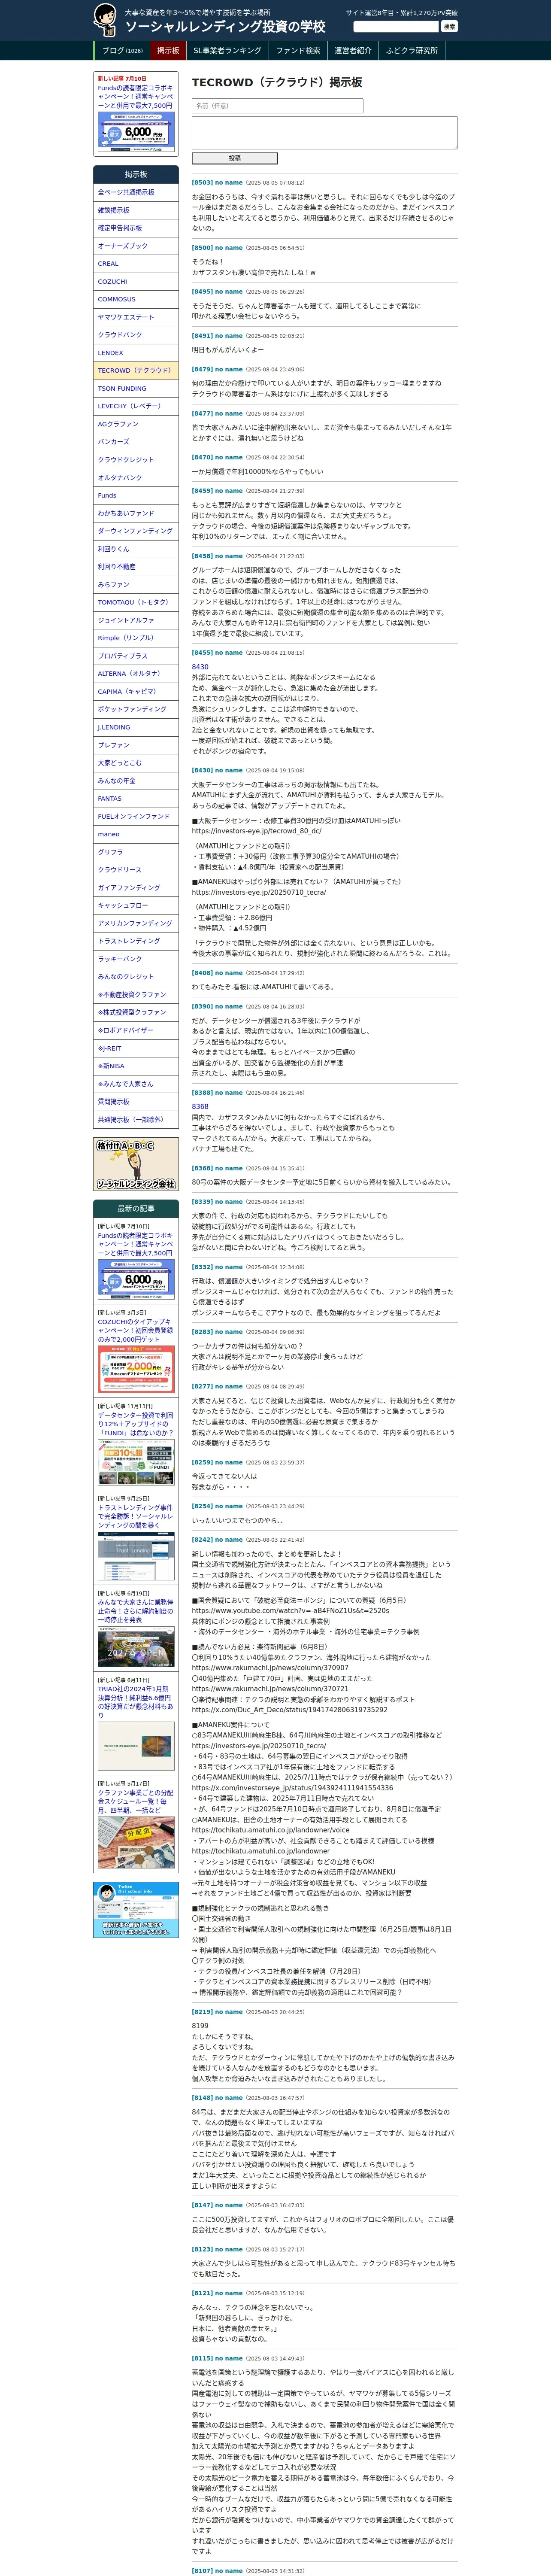Viewport: 551px width, 2576px height.
Task: Open the maneo board link
Action: point(136,834)
